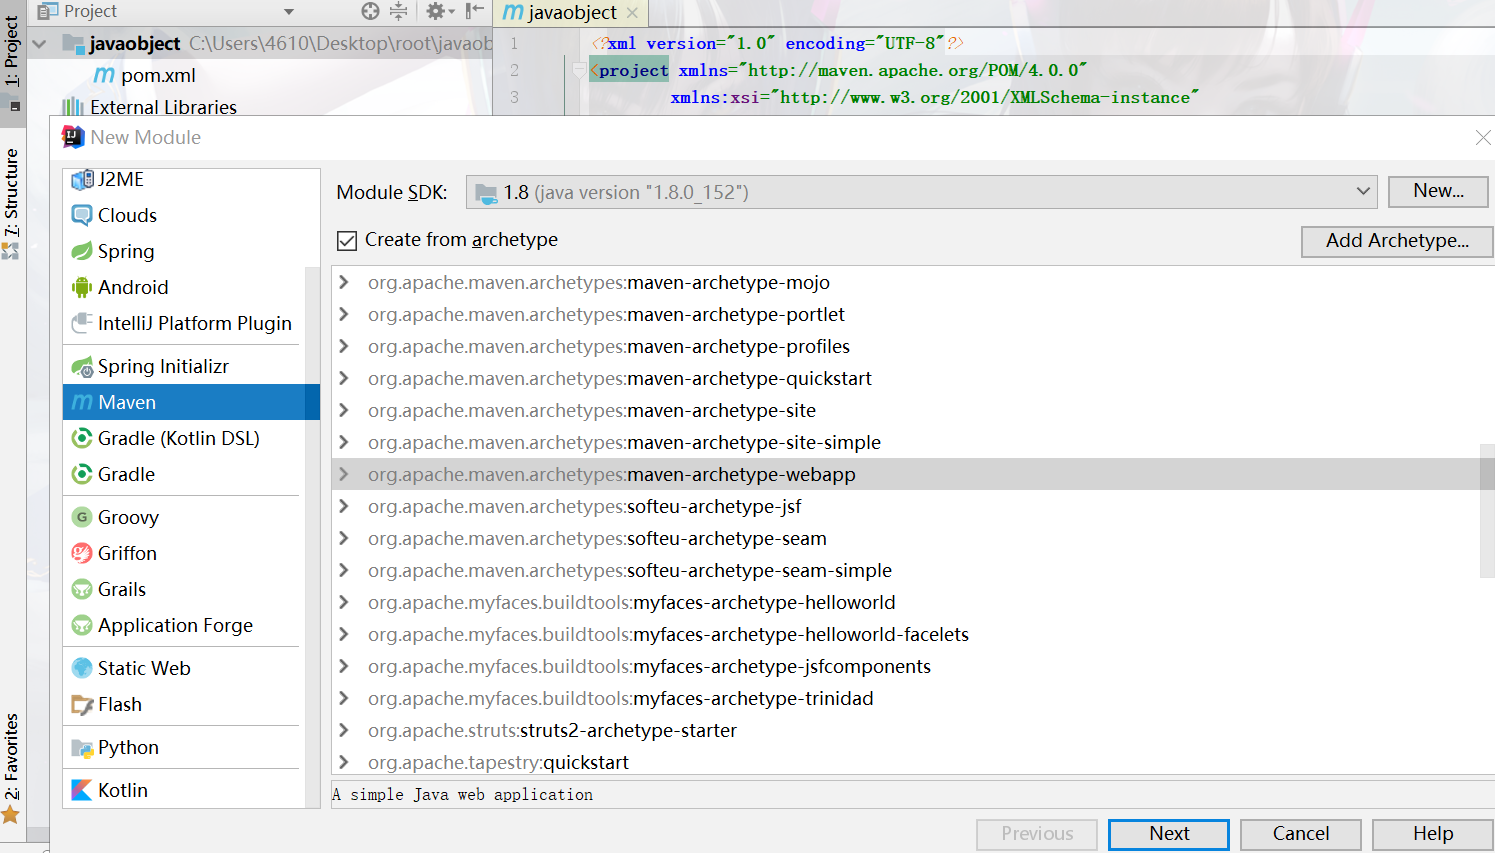Image resolution: width=1495 pixels, height=853 pixels.
Task: Select maven-archetype-site-simple archetype
Action: click(906, 442)
